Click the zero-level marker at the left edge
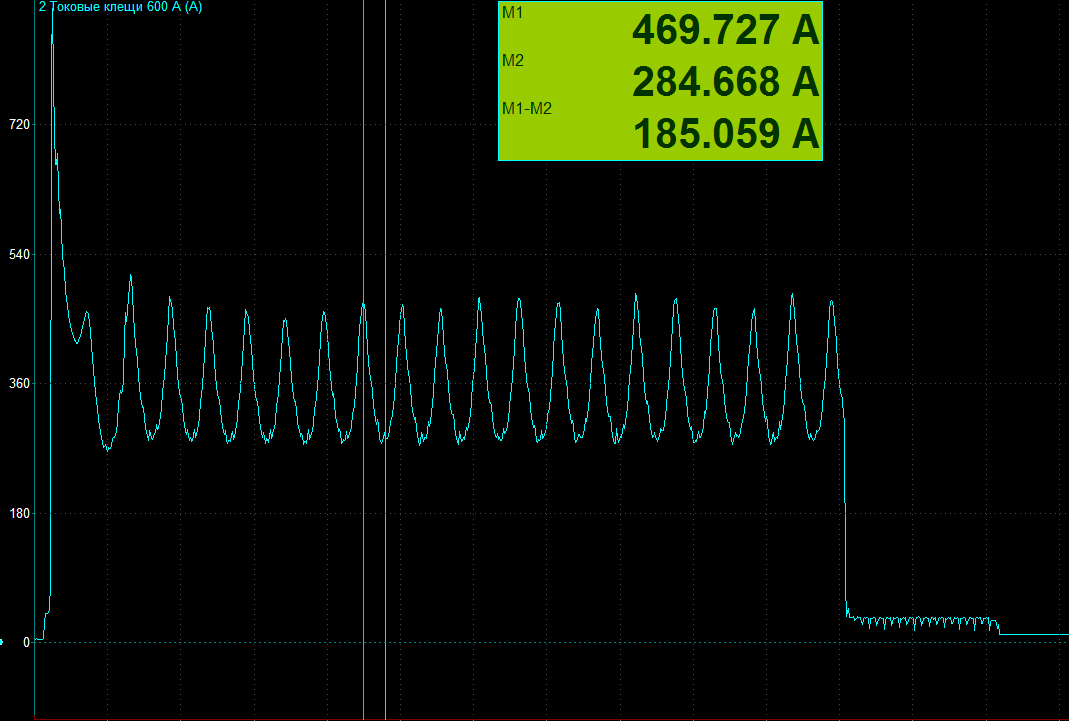Image resolution: width=1069 pixels, height=721 pixels. click(2, 642)
